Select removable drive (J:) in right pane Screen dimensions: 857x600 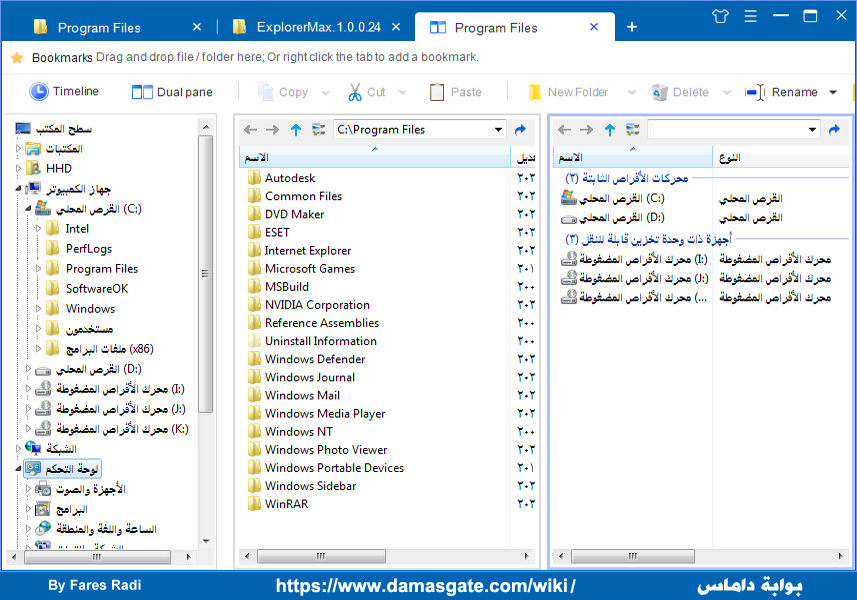click(634, 278)
